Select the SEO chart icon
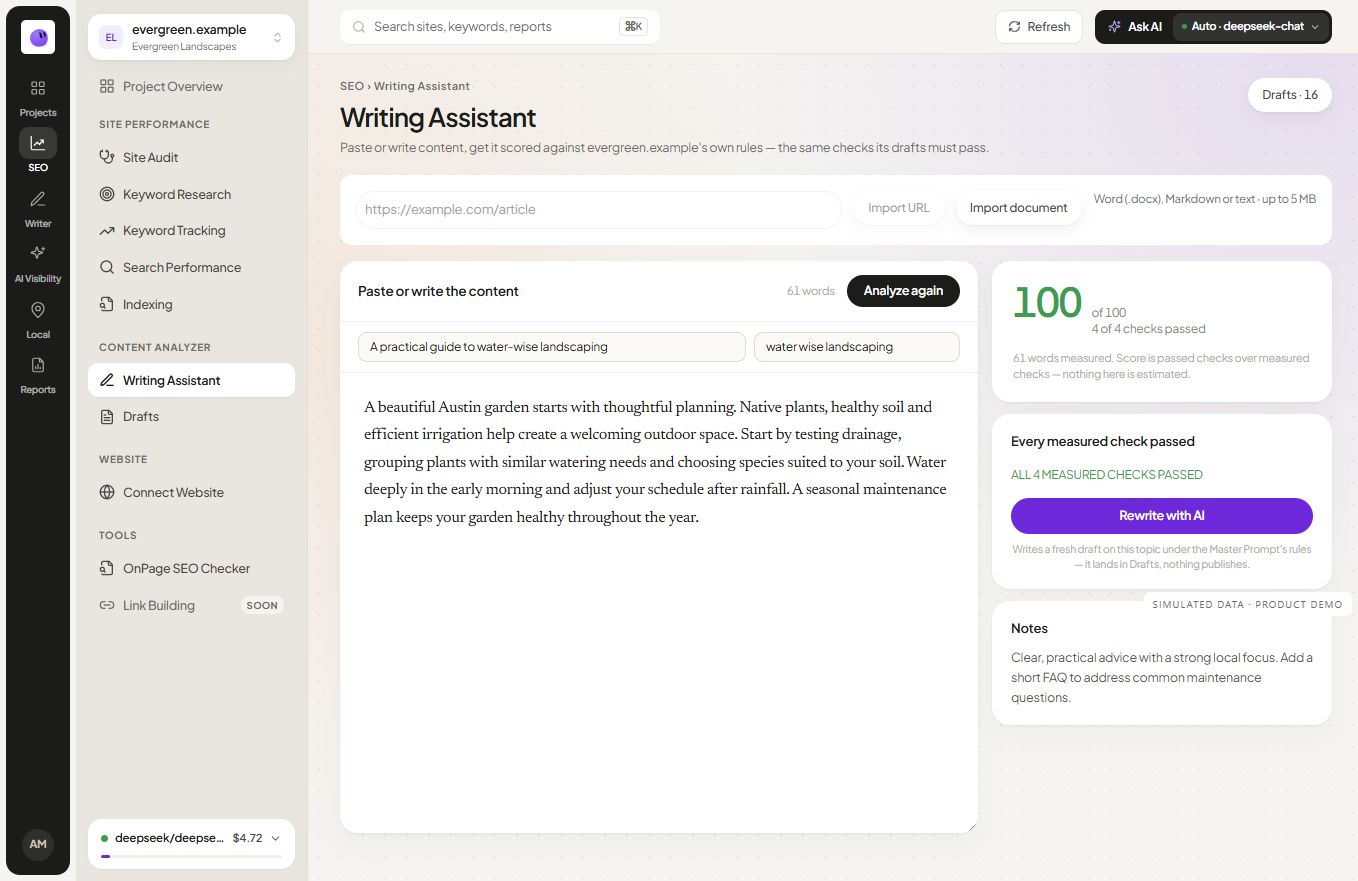 (38, 143)
